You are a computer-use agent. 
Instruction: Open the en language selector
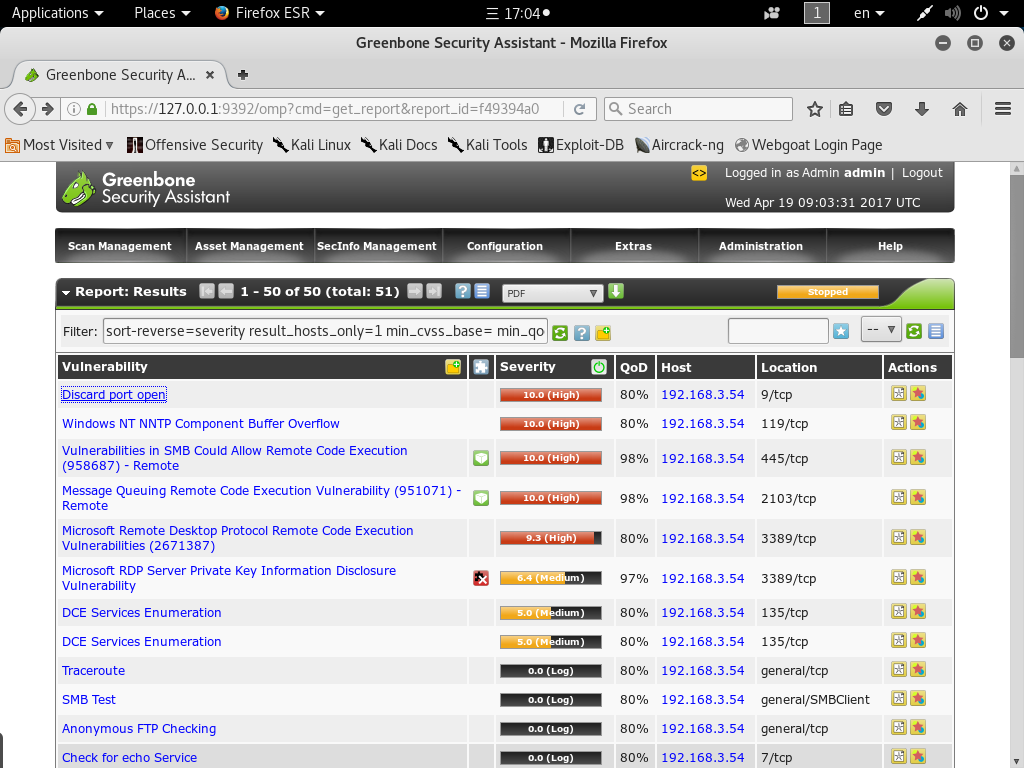tap(869, 13)
